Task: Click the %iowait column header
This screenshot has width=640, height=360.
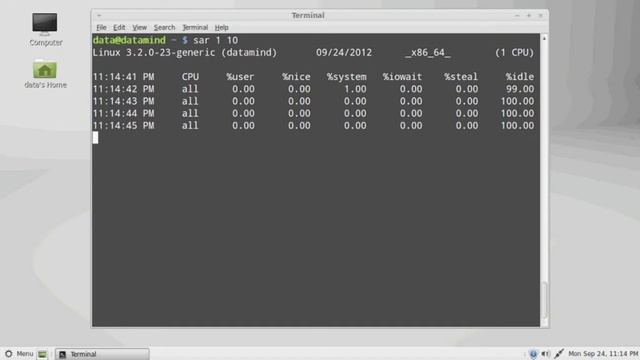Action: (x=402, y=77)
